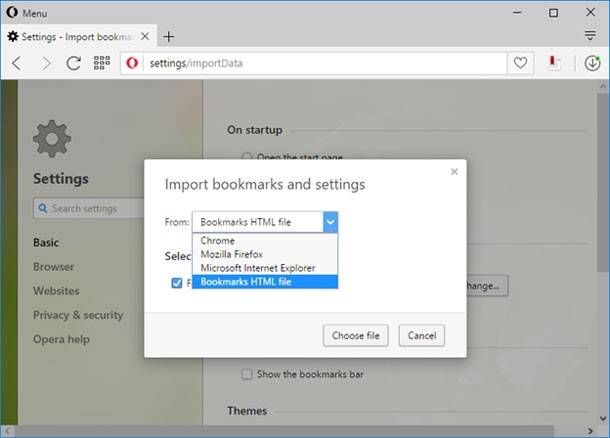Select Microsoft Internet Explorer option
This screenshot has width=610, height=438.
pyautogui.click(x=265, y=268)
